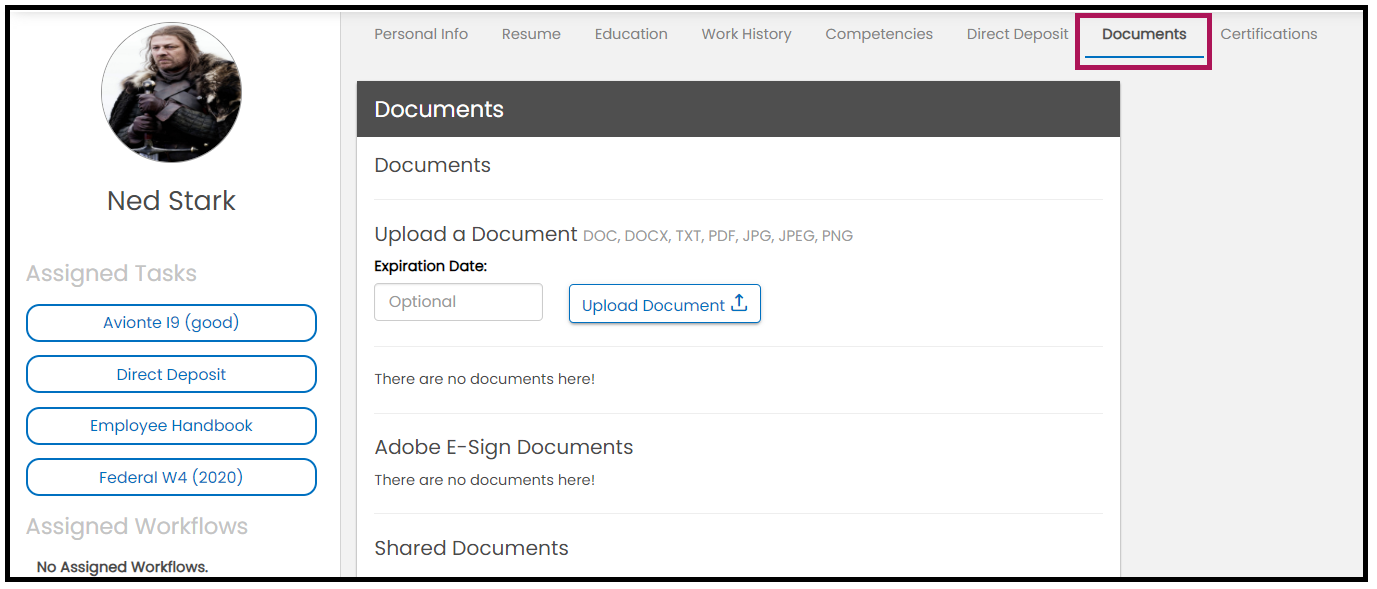Open the Avionte I9 (good) task
The image size is (1377, 589).
(171, 323)
